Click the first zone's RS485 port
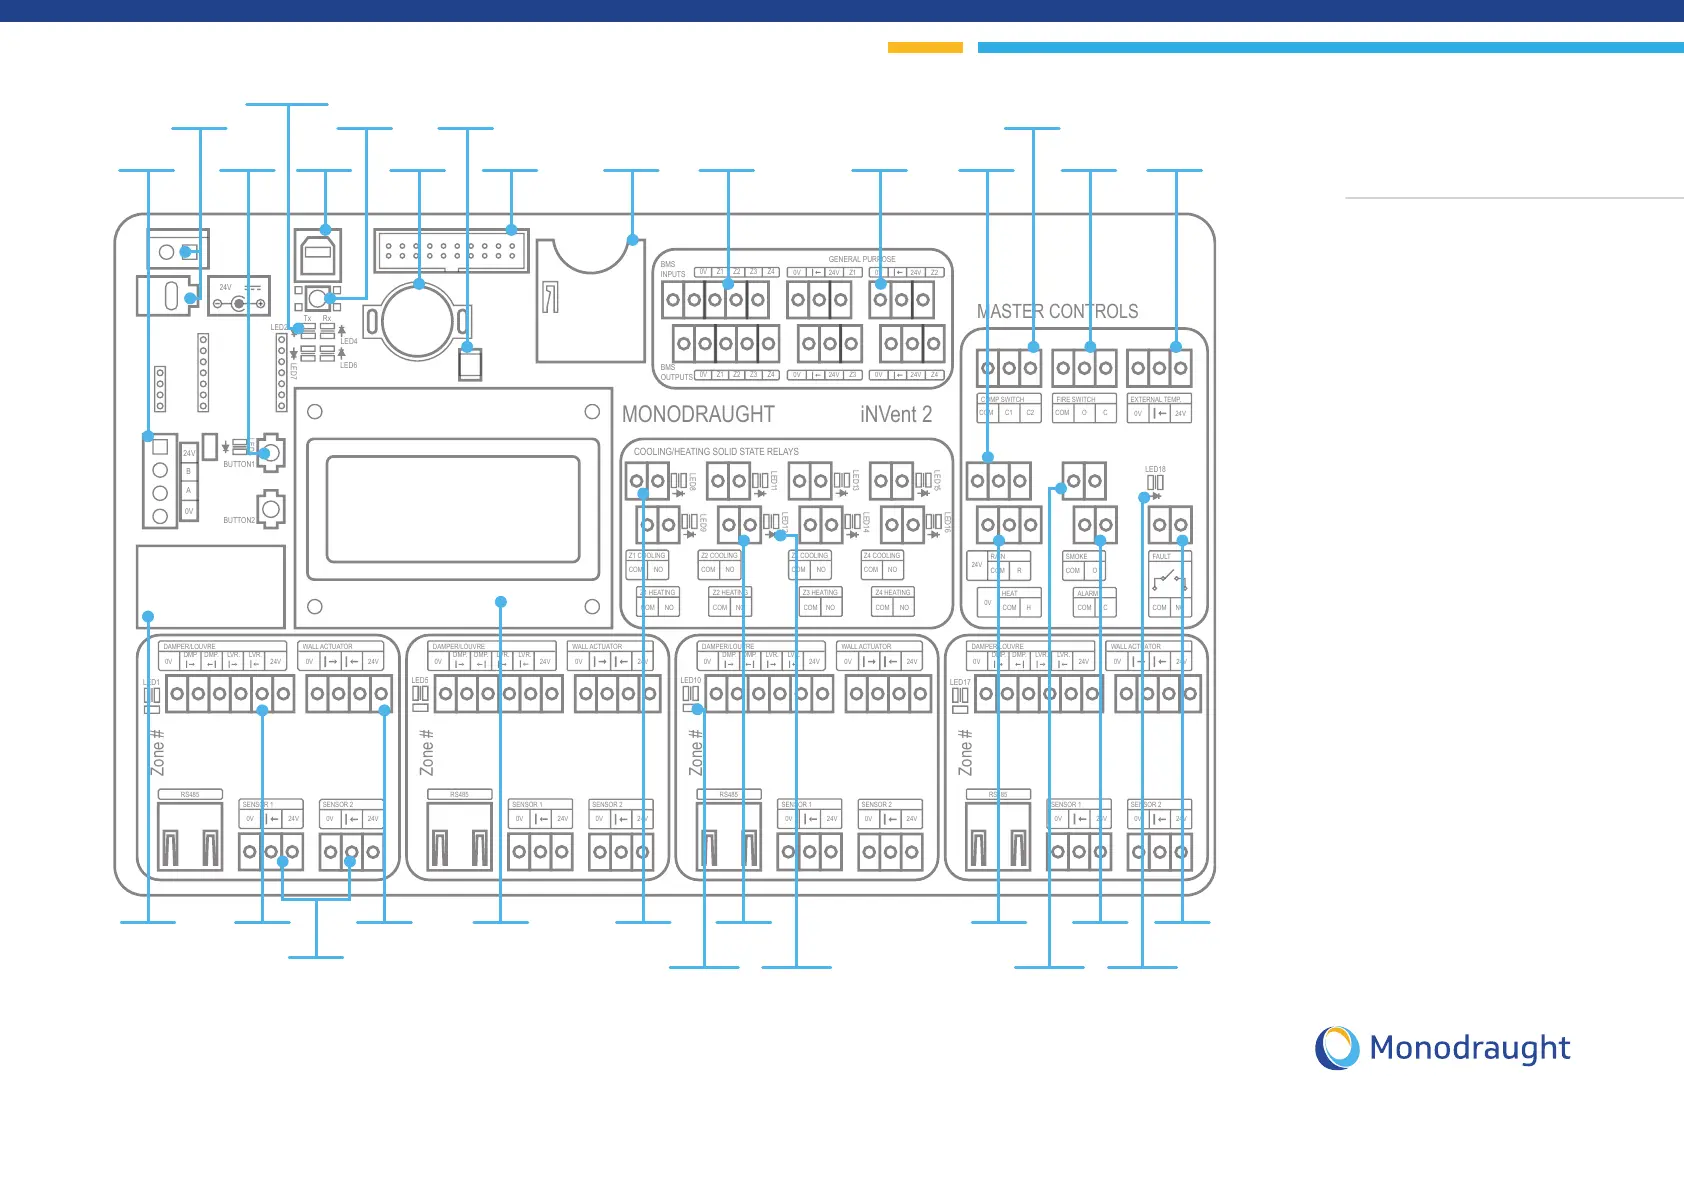 click(x=190, y=836)
